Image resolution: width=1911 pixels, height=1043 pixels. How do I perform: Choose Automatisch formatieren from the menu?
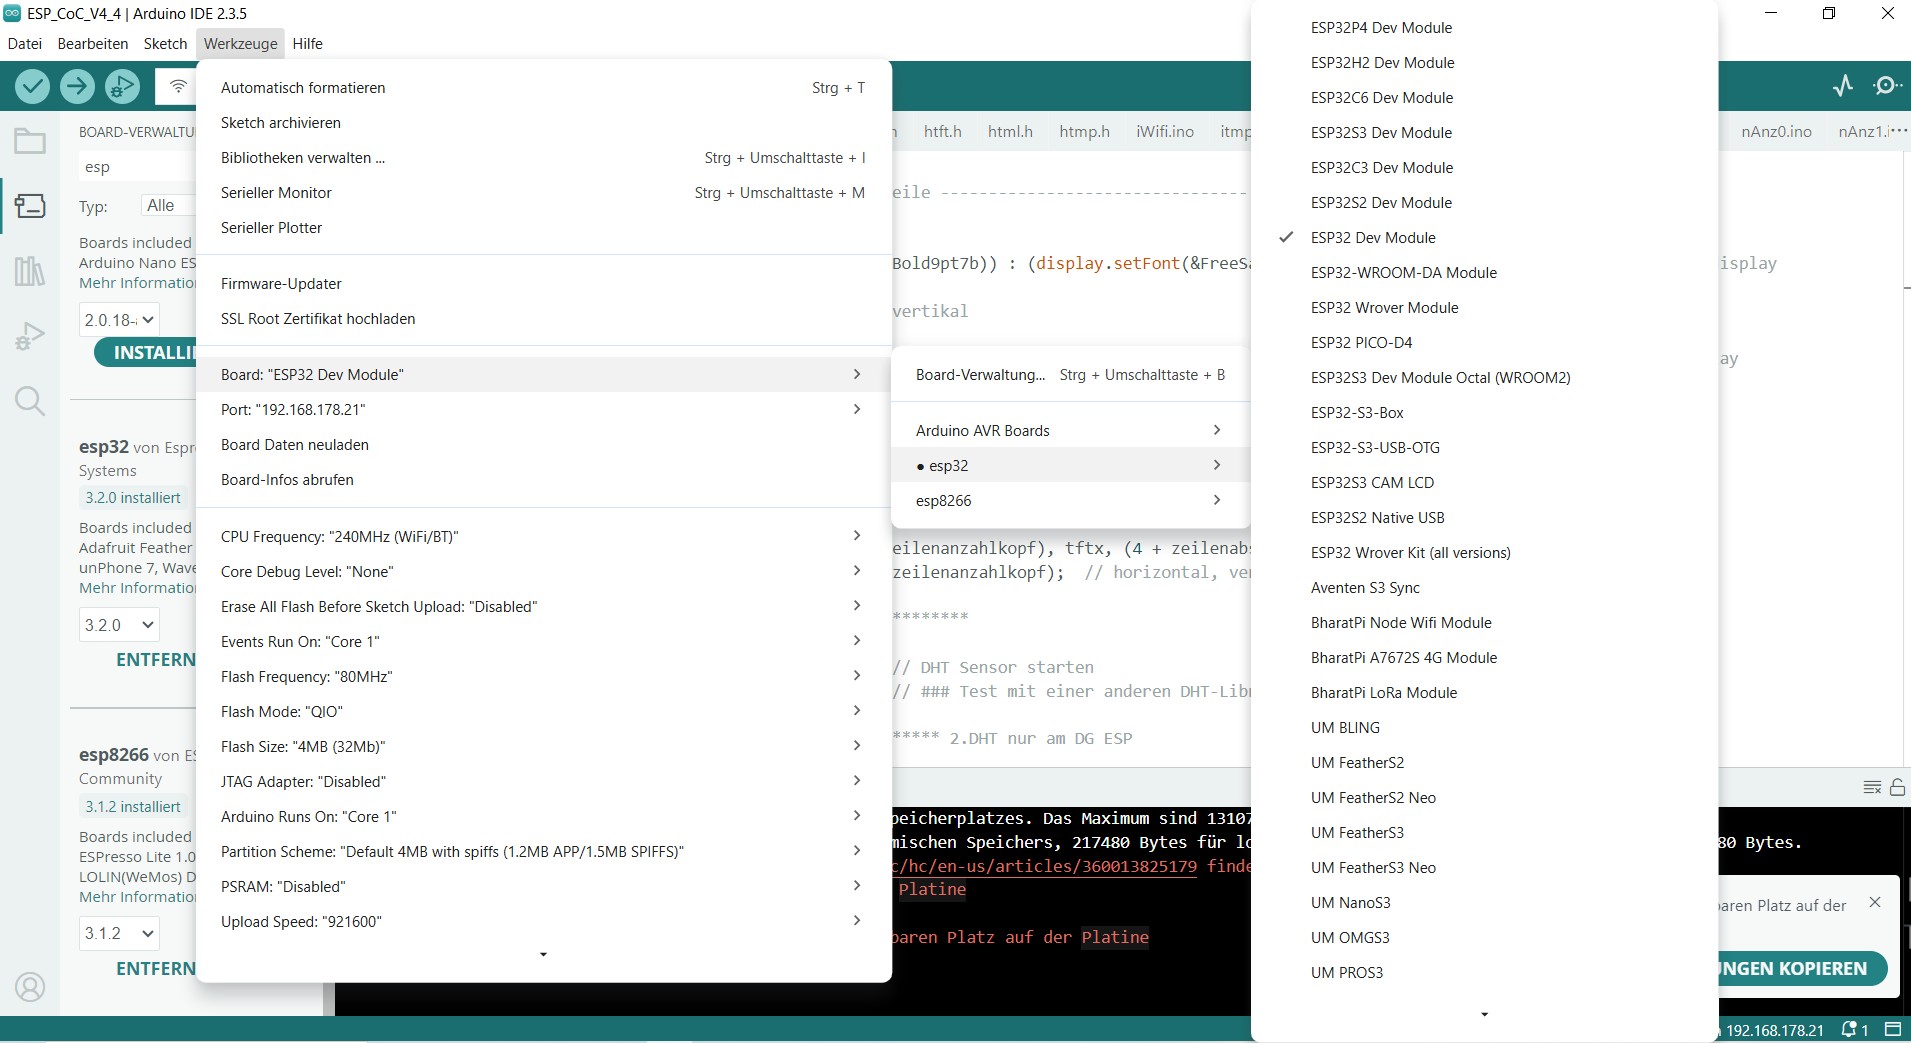click(x=543, y=88)
